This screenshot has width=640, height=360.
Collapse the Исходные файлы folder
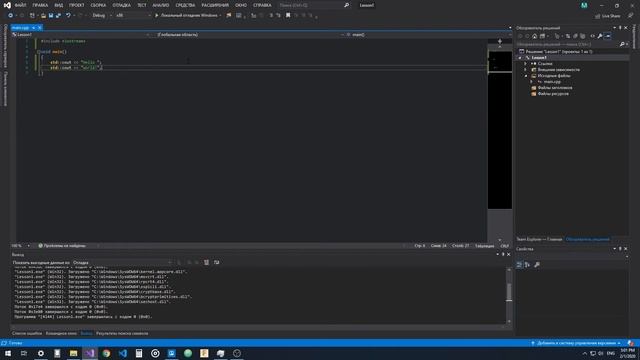(x=526, y=76)
